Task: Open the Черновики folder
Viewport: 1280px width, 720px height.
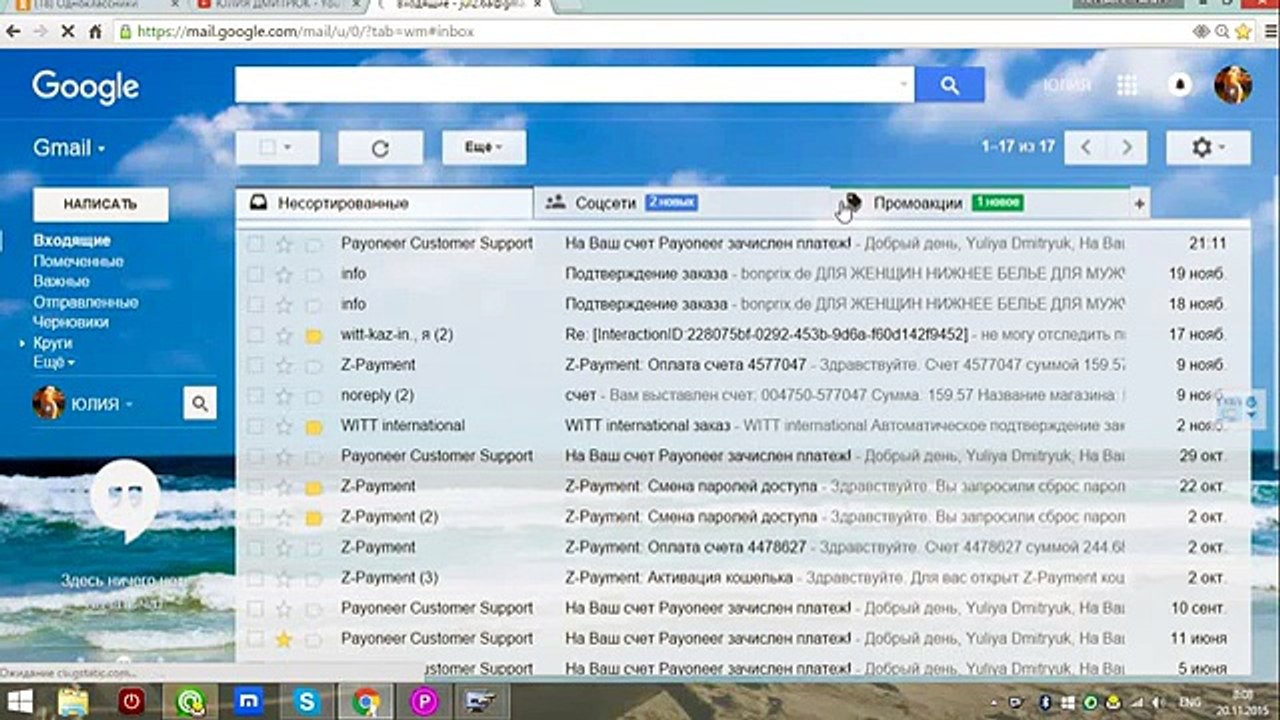Action: pyautogui.click(x=70, y=322)
